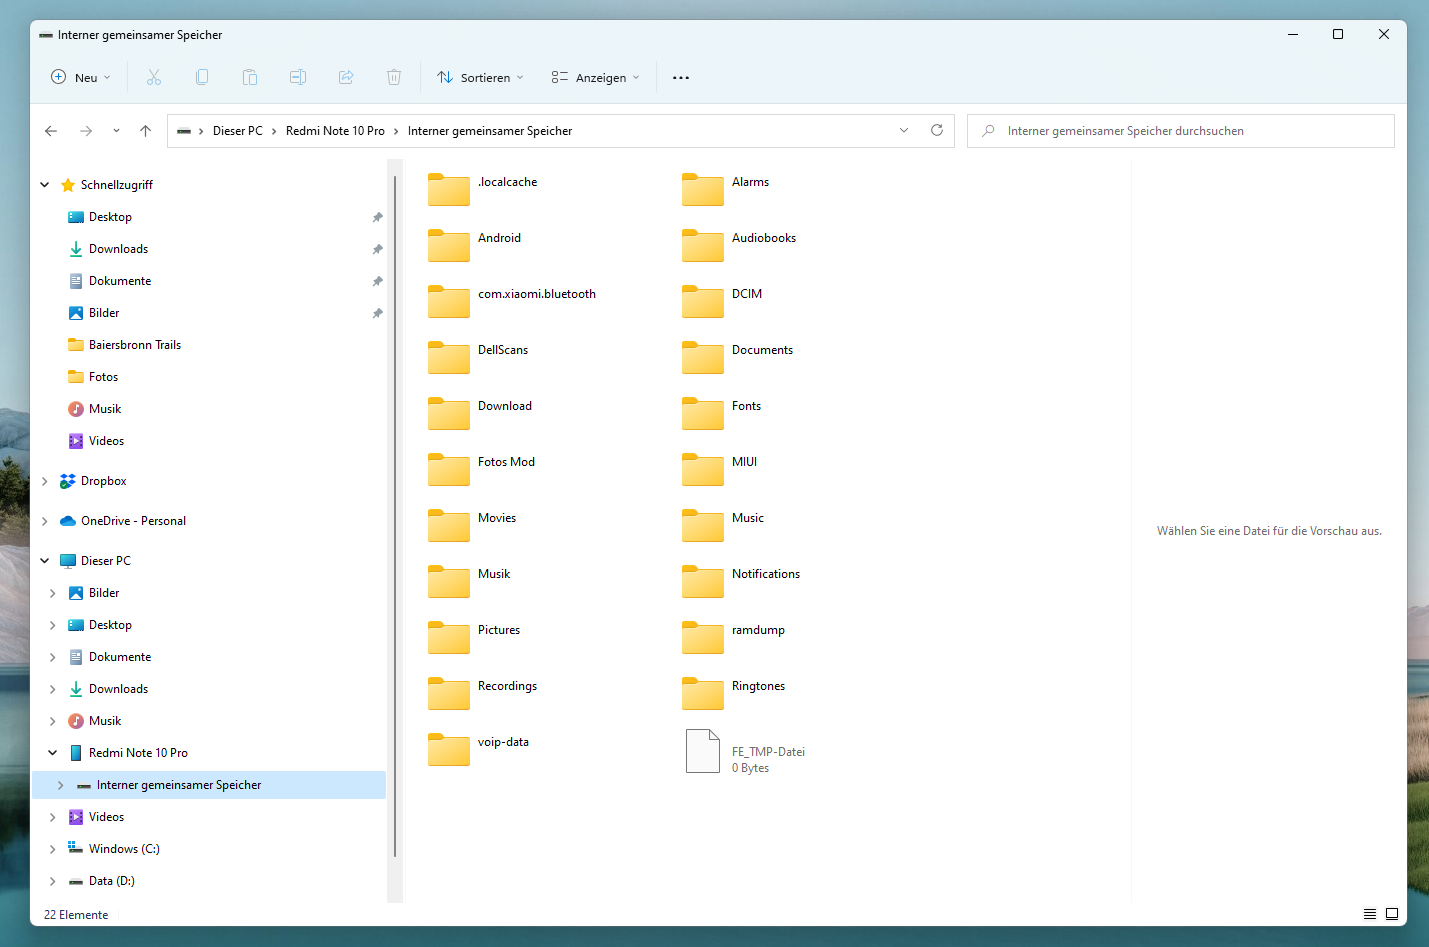Expand the Windows (C:) node
1429x947 pixels.
pyautogui.click(x=53, y=849)
